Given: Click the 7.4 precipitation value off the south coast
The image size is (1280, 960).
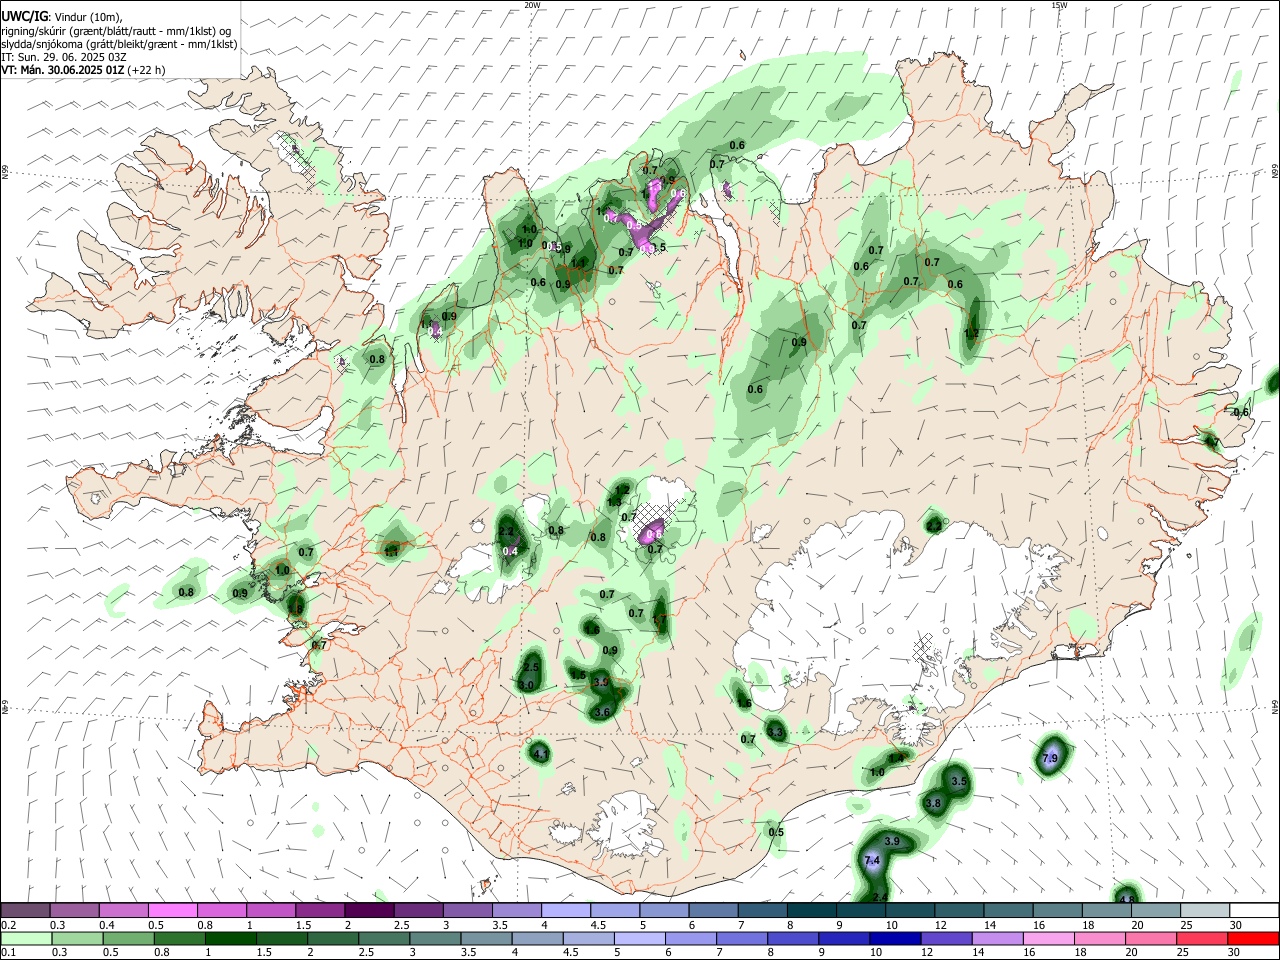Looking at the screenshot, I should pyautogui.click(x=871, y=860).
